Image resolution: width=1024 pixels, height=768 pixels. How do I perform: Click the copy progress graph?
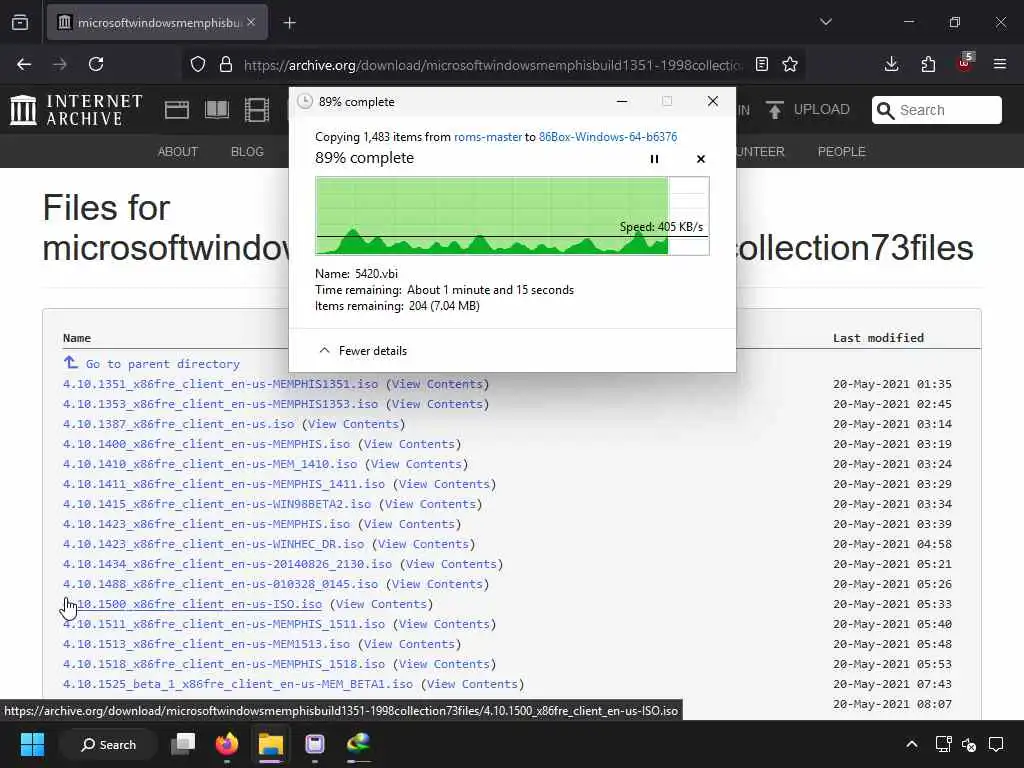[x=512, y=216]
